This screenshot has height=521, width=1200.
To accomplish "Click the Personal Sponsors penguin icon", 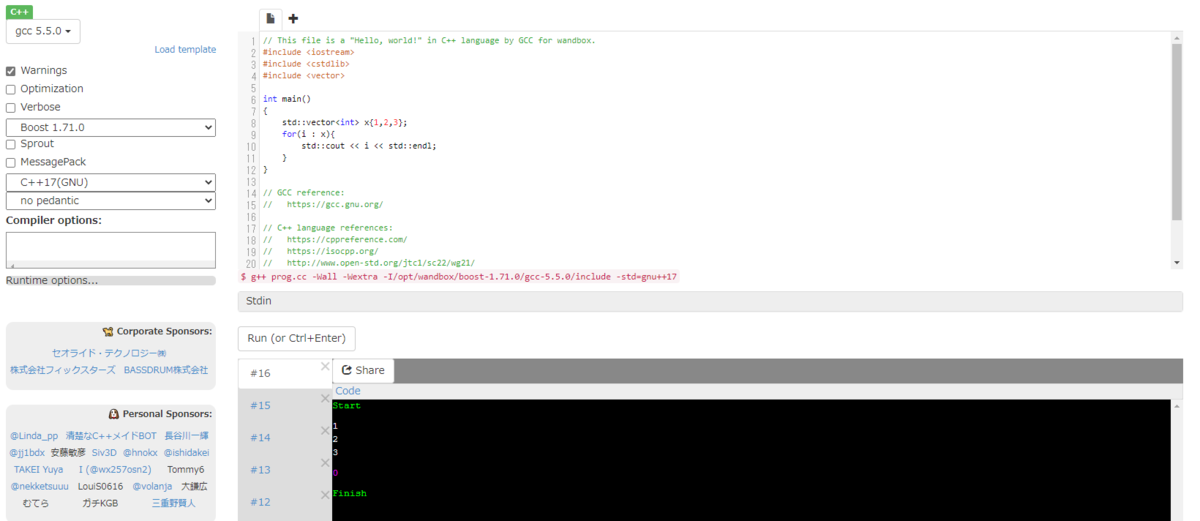I will 114,413.
